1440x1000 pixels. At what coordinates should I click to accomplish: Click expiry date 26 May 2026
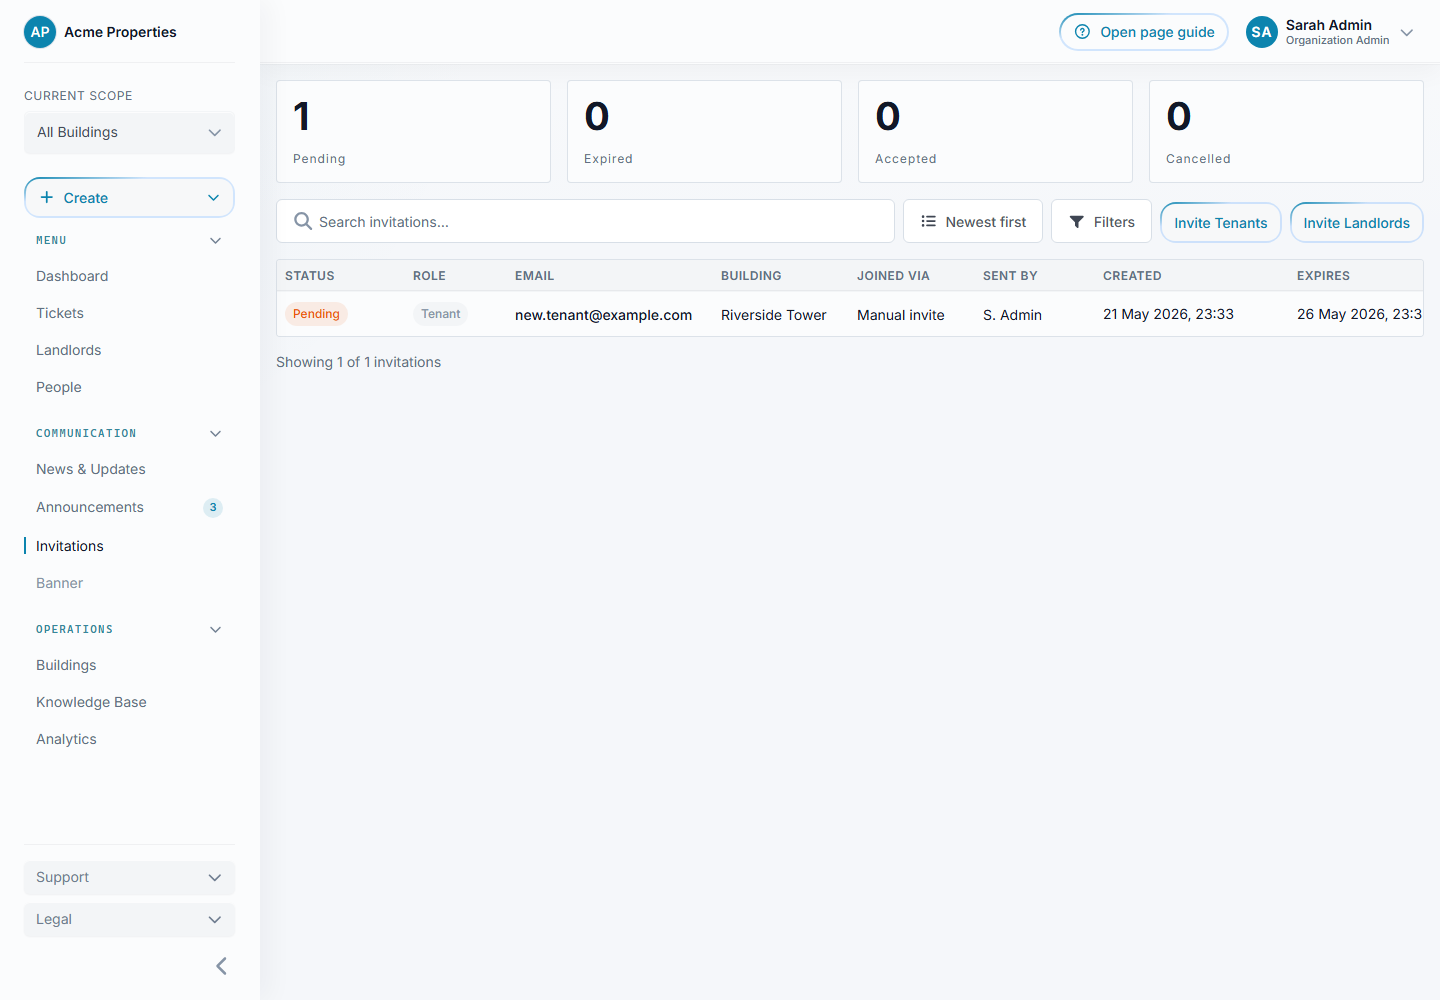point(1359,314)
